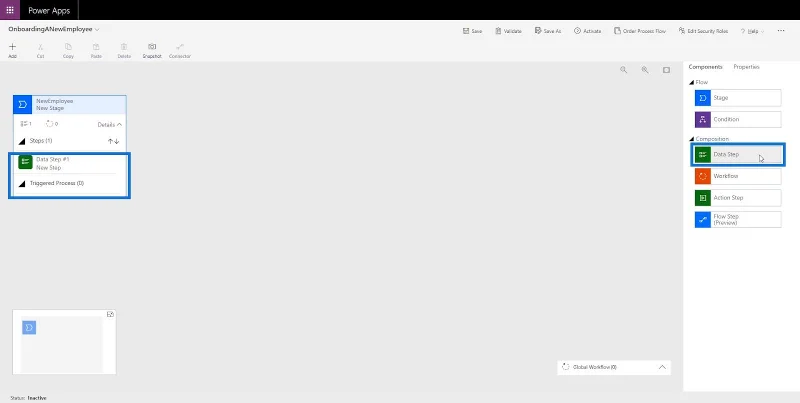Collapse the Triggered Process (0) section
Viewport: 800px width, 403px height.
tap(22, 184)
